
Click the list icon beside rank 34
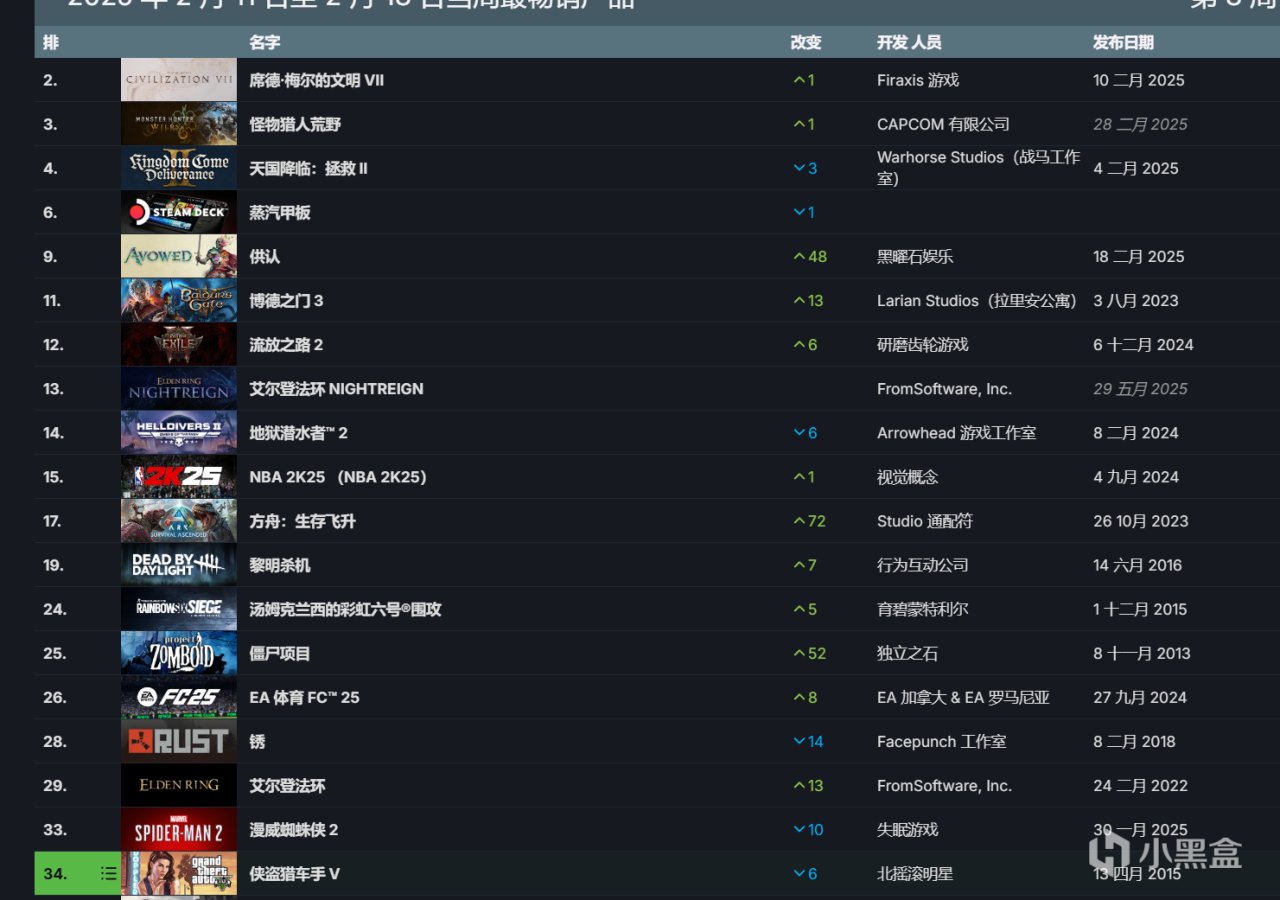tap(108, 874)
